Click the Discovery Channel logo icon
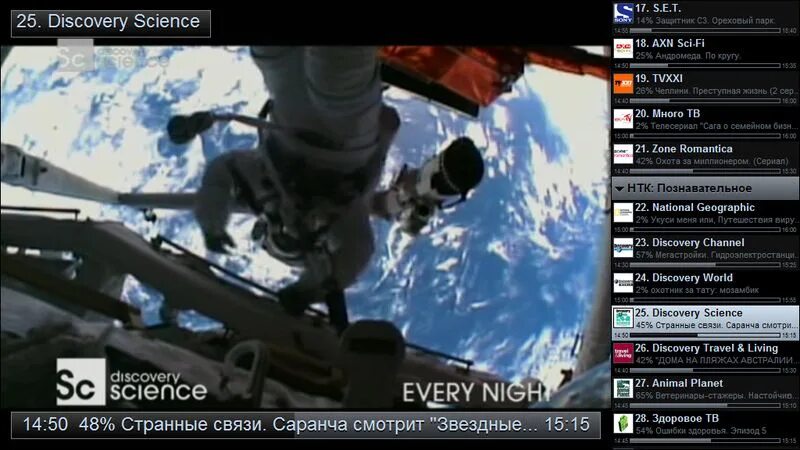Screen dimensions: 800x450 [x=623, y=248]
